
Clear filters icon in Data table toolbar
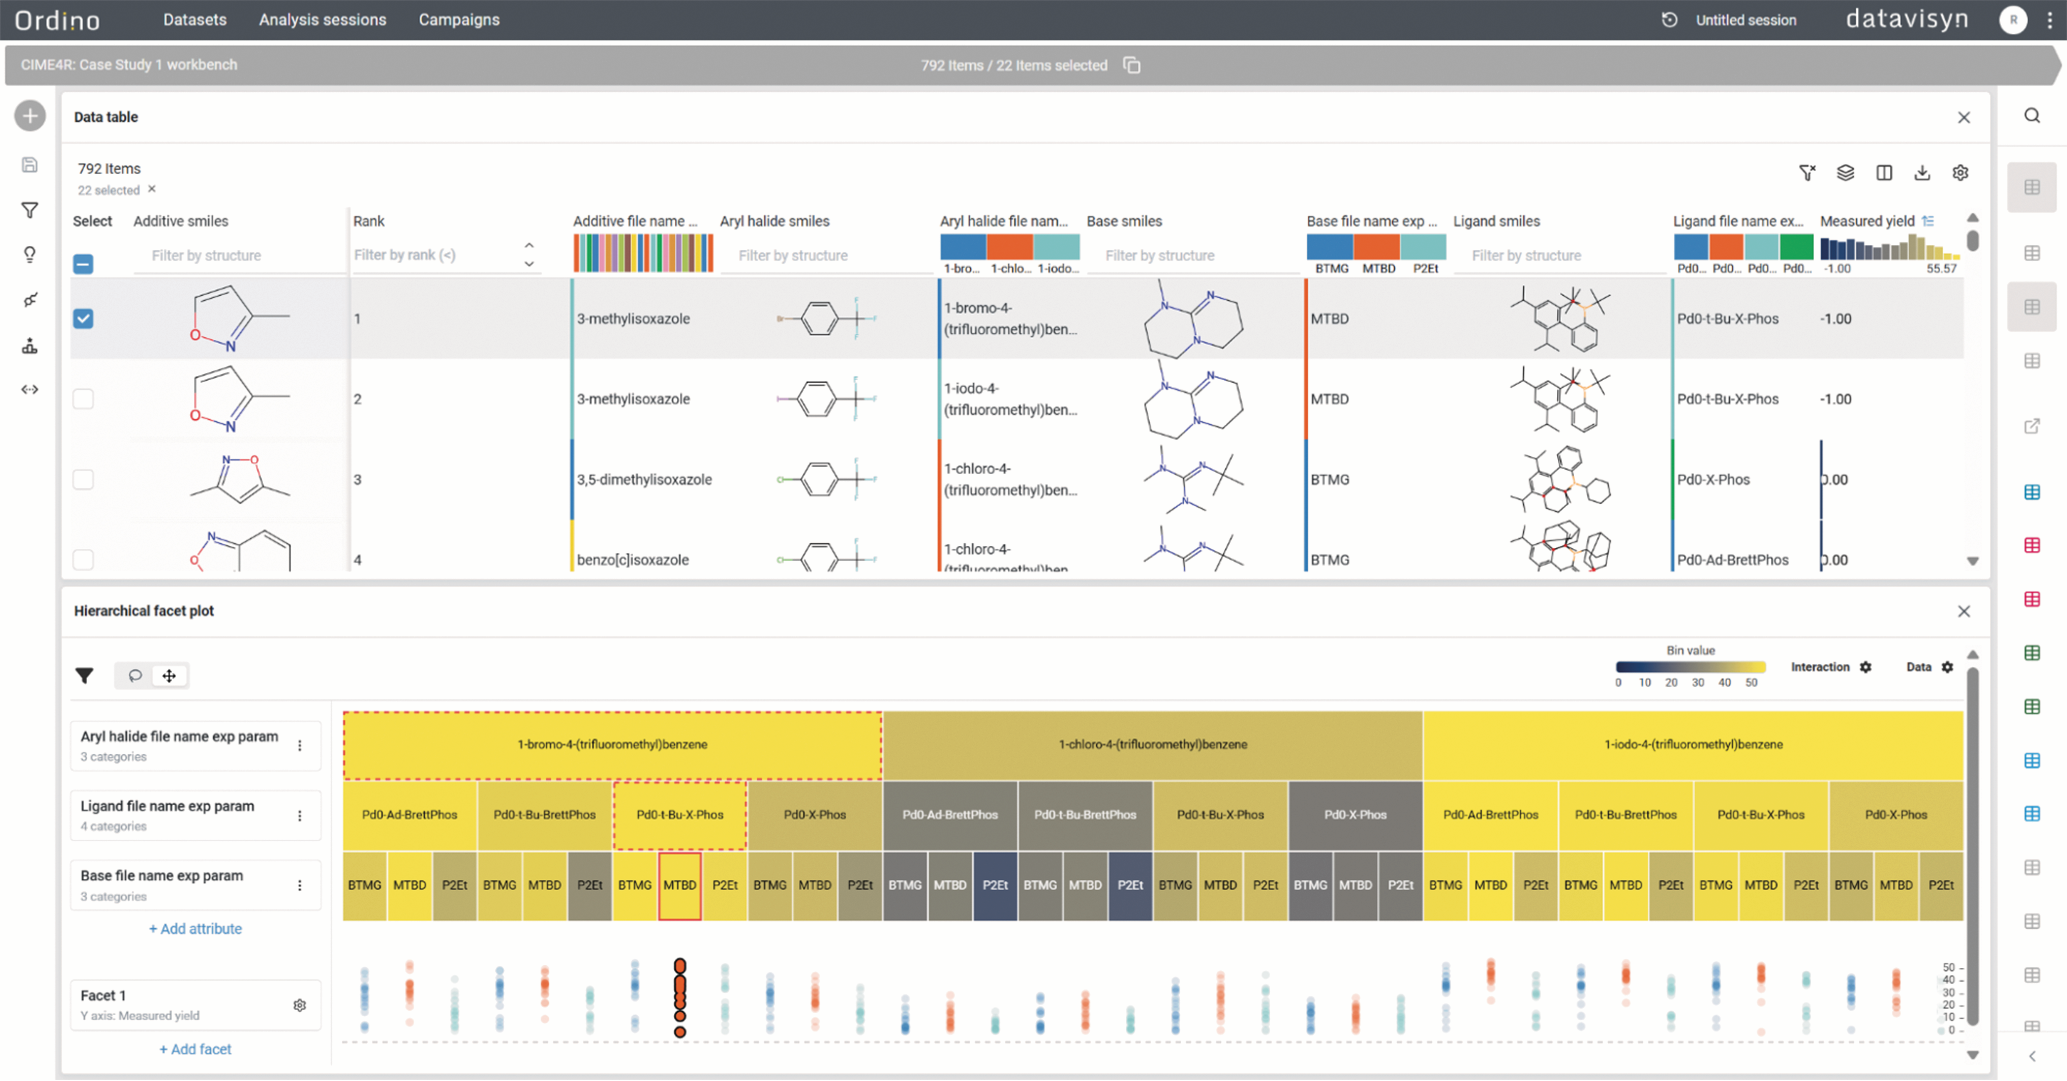[x=1807, y=173]
